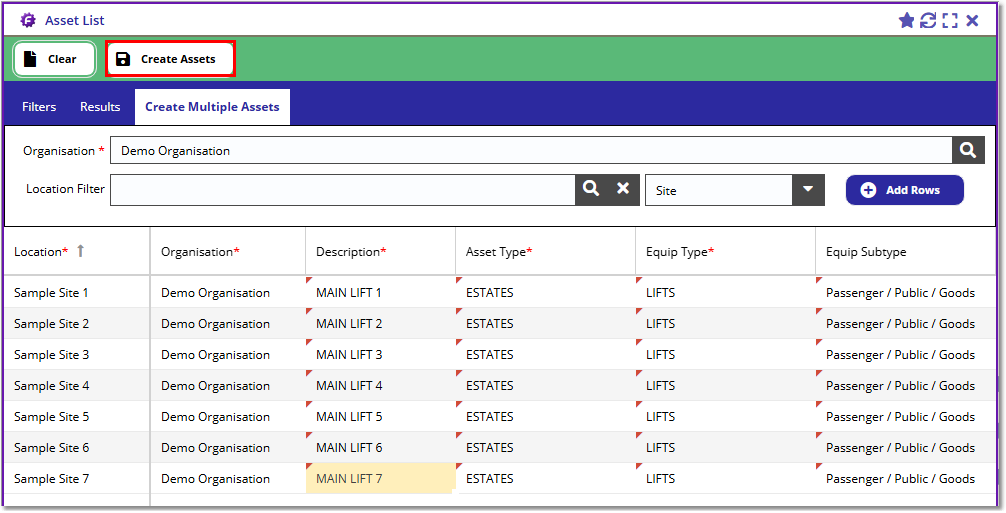
Task: Sort by Location column arrow
Action: 80,251
